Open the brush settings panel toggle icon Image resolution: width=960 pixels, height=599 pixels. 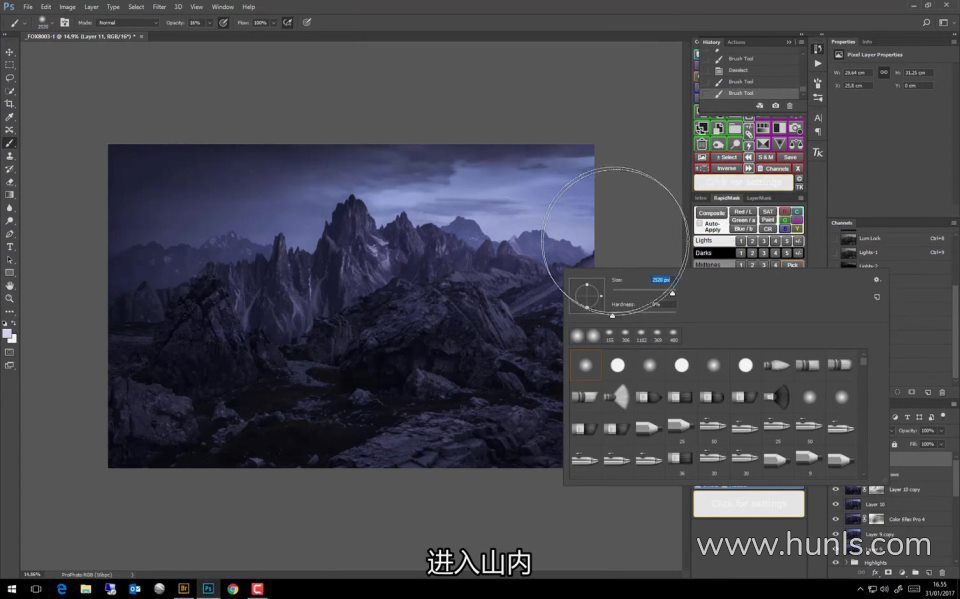click(x=64, y=23)
